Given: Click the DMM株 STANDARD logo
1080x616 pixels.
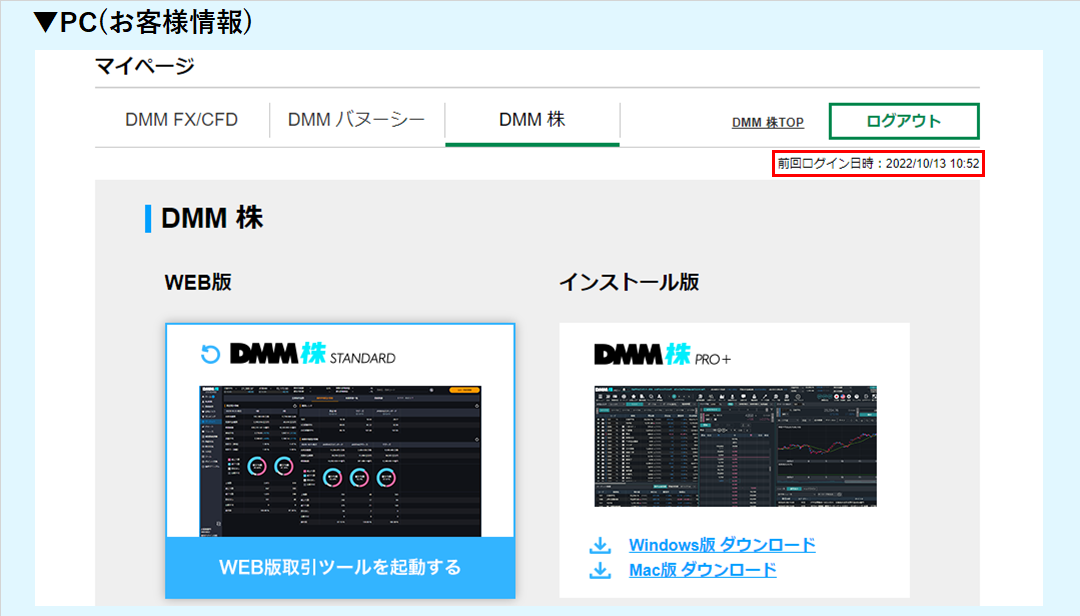Looking at the screenshot, I should click(312, 355).
